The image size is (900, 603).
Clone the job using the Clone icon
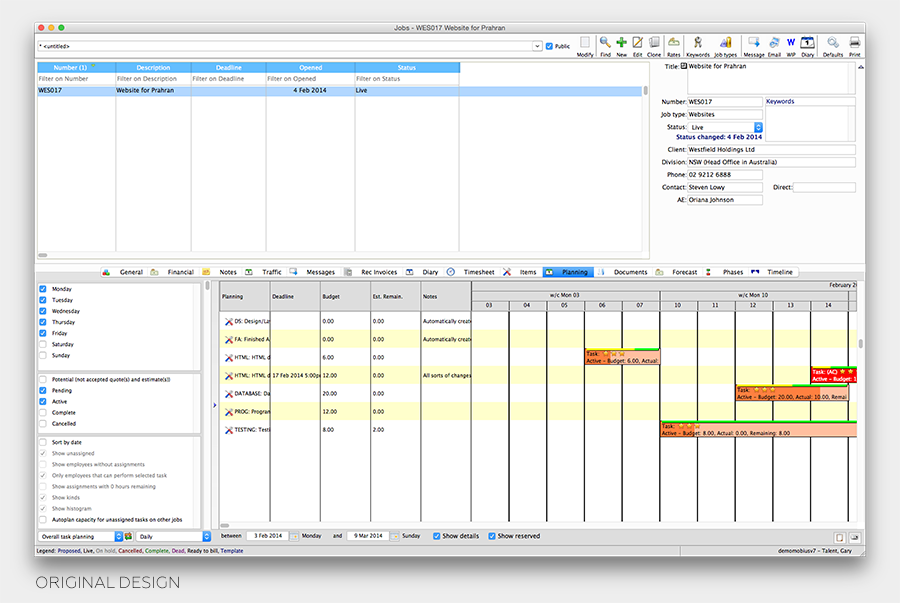(x=654, y=42)
